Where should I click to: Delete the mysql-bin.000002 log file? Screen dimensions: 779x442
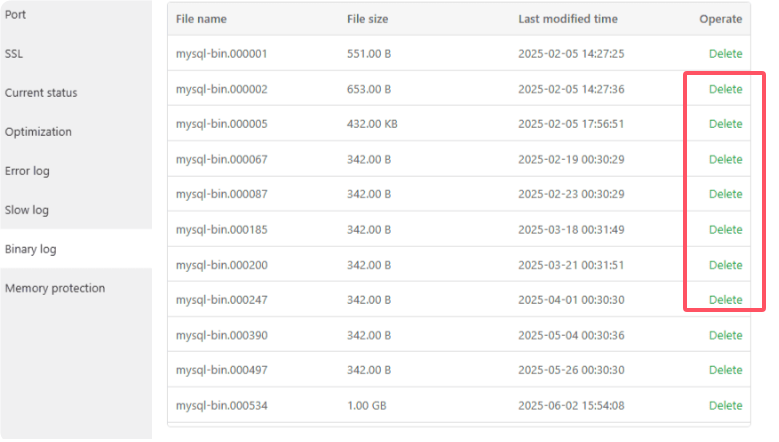pyautogui.click(x=725, y=89)
